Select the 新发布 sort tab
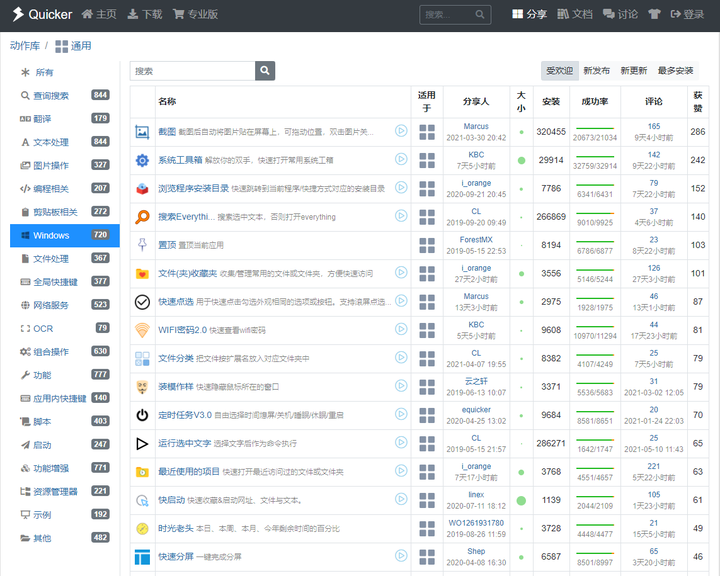Screen dimensions: 720x576 coord(596,71)
